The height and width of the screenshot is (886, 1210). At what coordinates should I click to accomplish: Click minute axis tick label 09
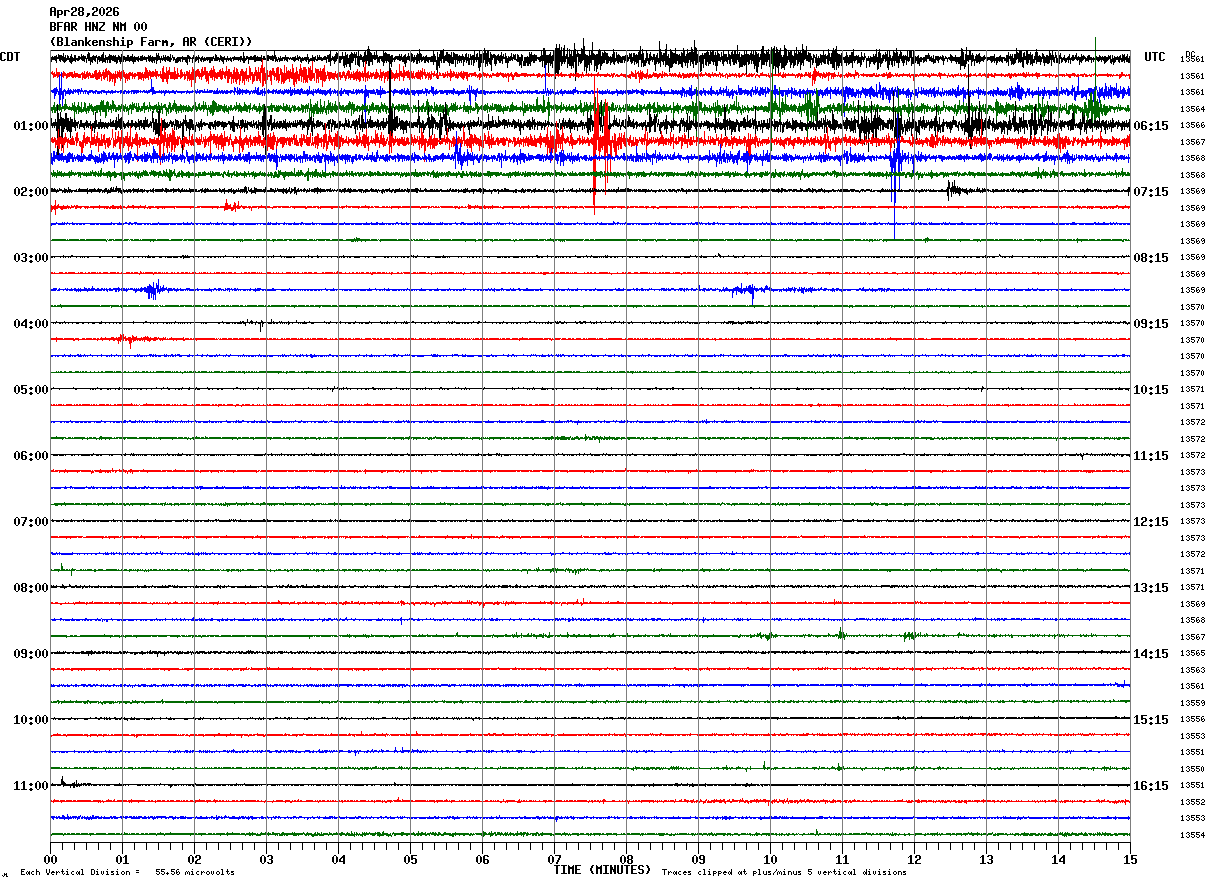[x=698, y=859]
